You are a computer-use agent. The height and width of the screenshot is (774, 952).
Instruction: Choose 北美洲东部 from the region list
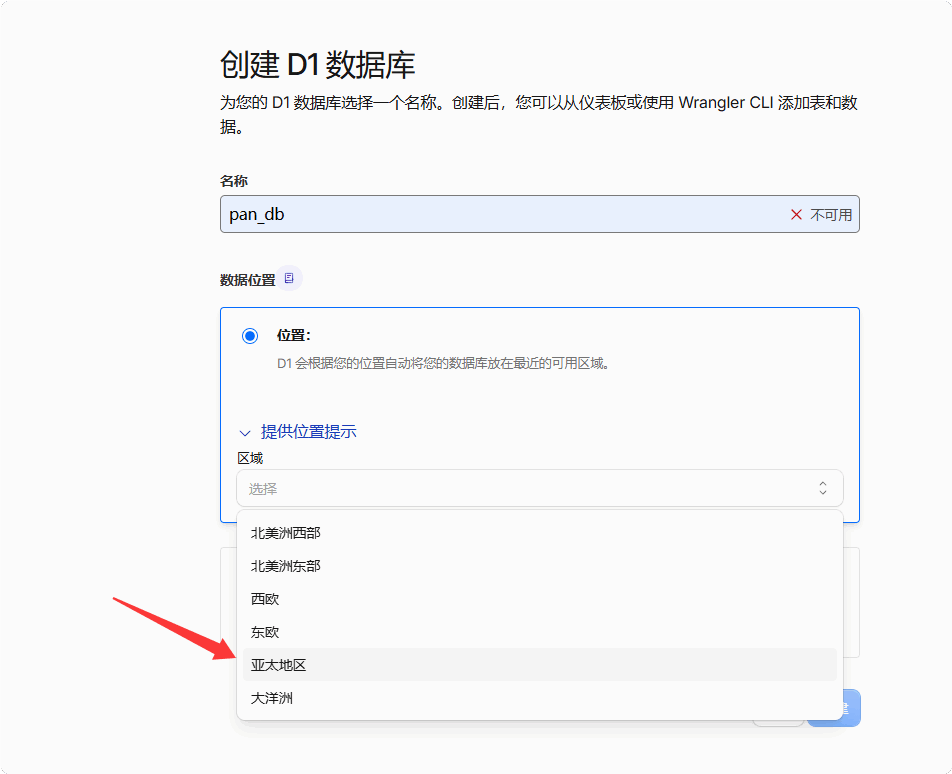(539, 566)
